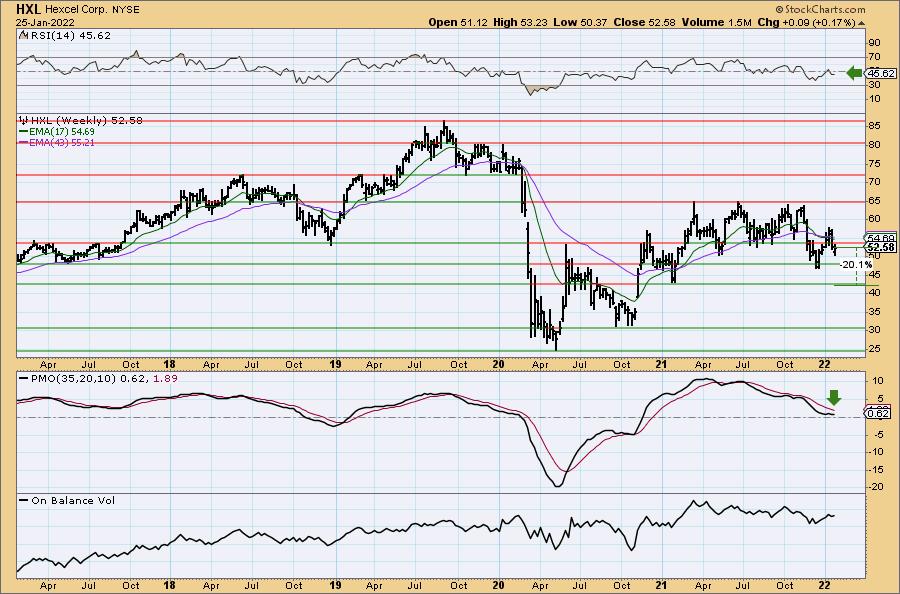Click the 90 level on RSI axis

point(875,42)
